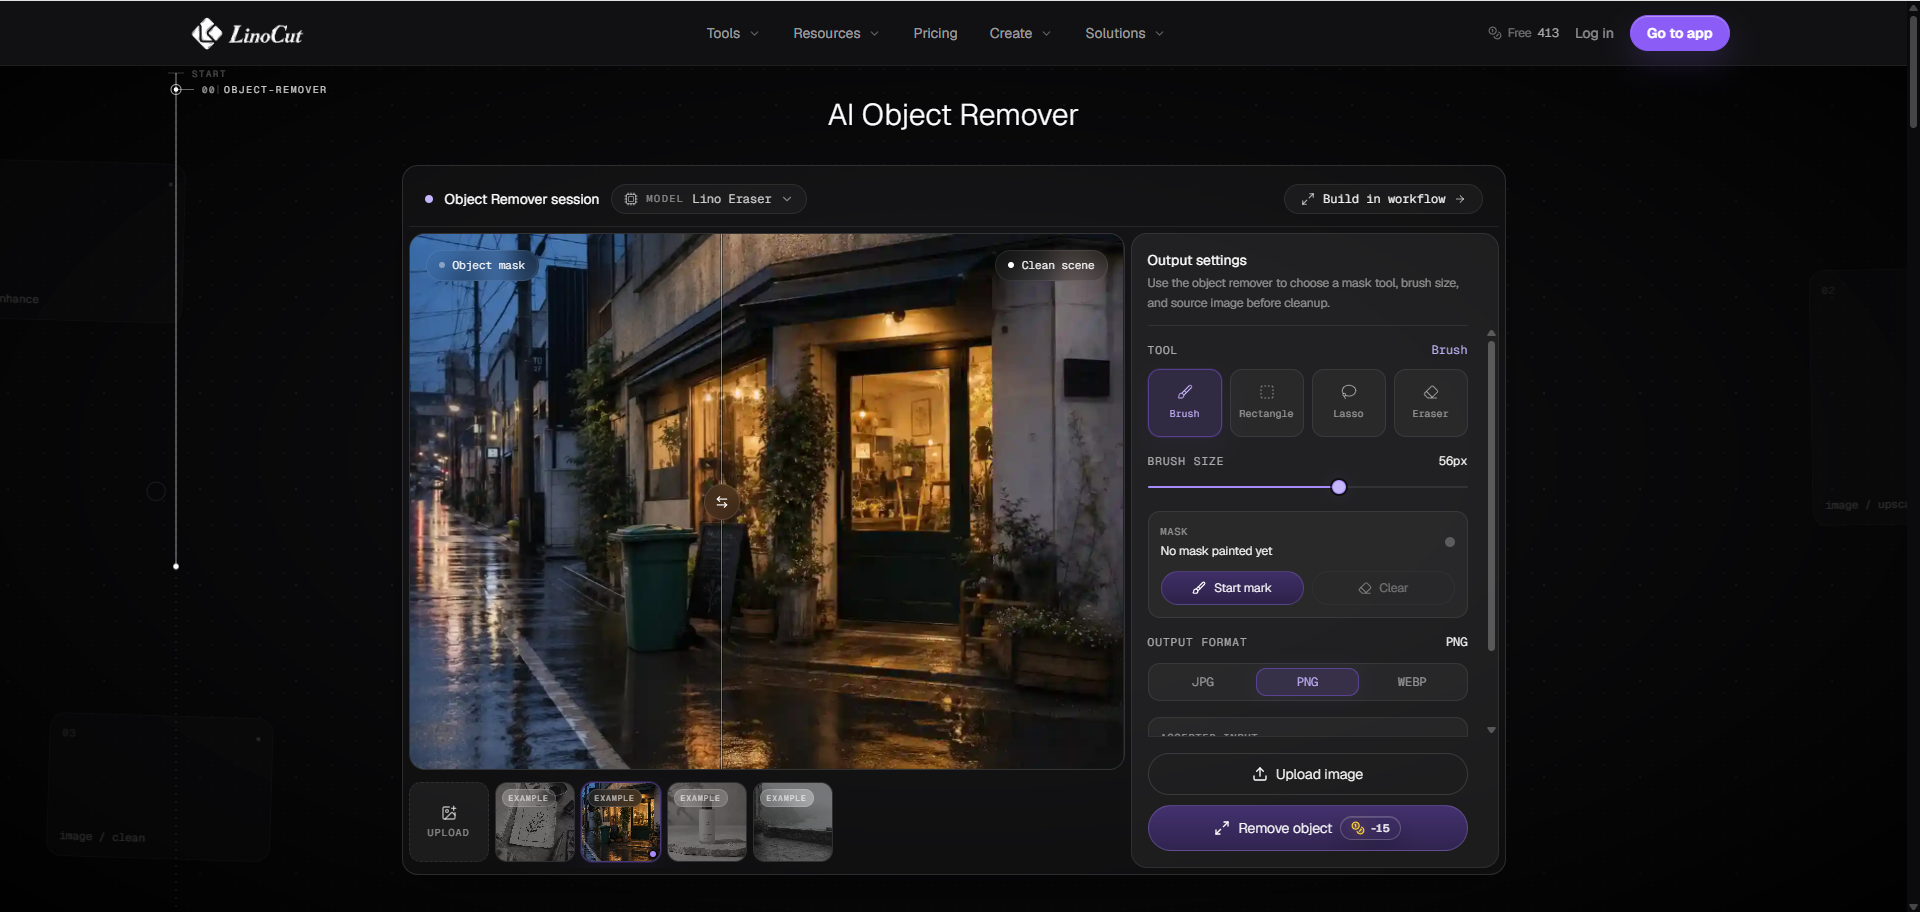Click Build in workflow link

coord(1383,199)
